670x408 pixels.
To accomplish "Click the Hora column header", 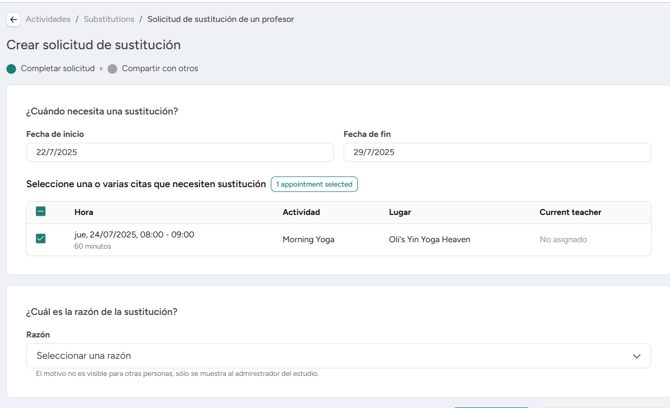I will coord(84,212).
